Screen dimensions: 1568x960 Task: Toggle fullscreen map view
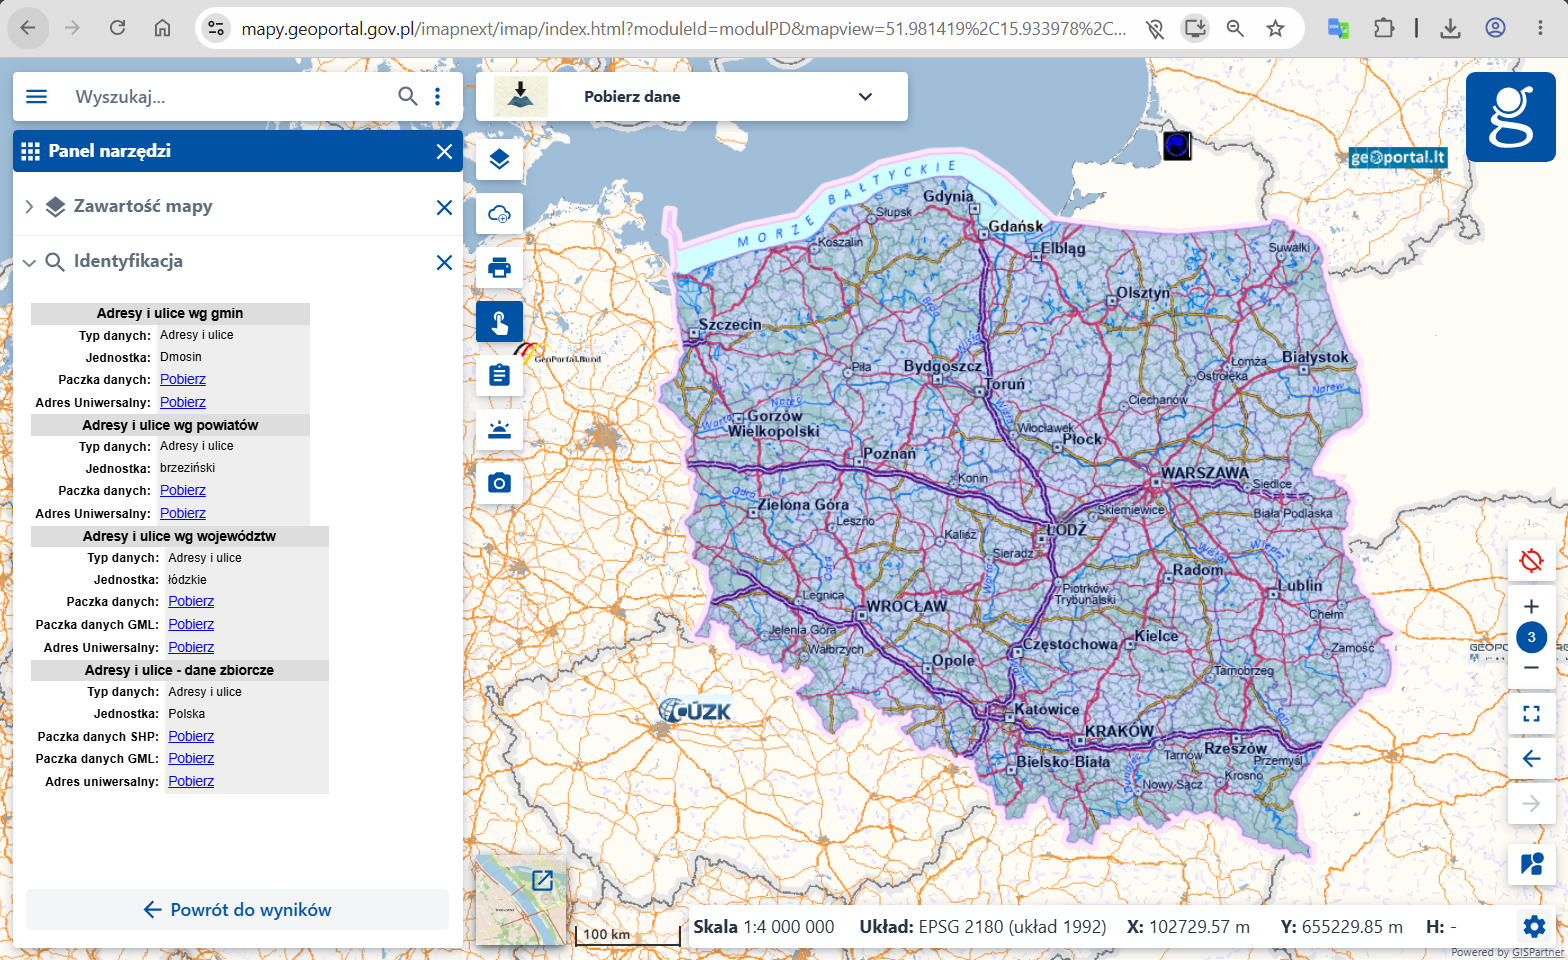(1531, 713)
